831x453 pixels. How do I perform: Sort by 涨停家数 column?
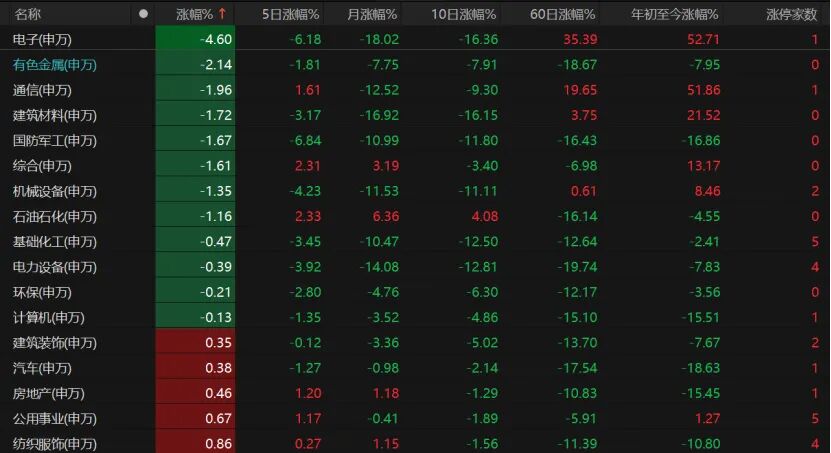point(792,14)
